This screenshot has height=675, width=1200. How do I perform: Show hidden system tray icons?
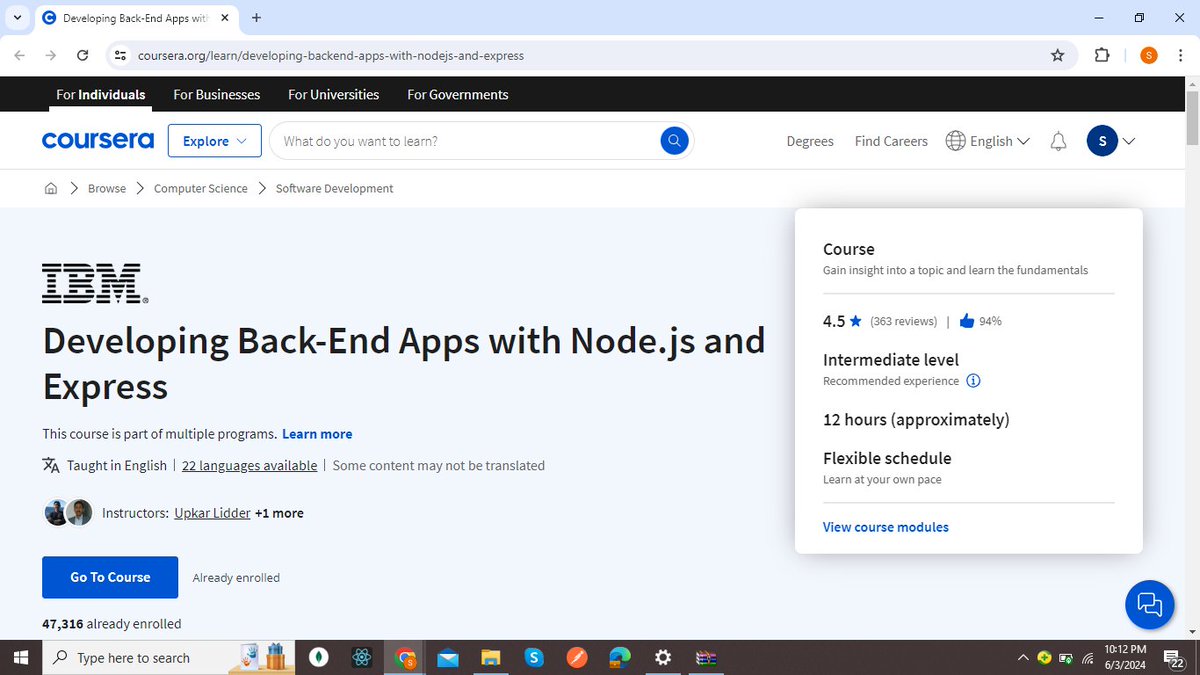click(x=1022, y=658)
